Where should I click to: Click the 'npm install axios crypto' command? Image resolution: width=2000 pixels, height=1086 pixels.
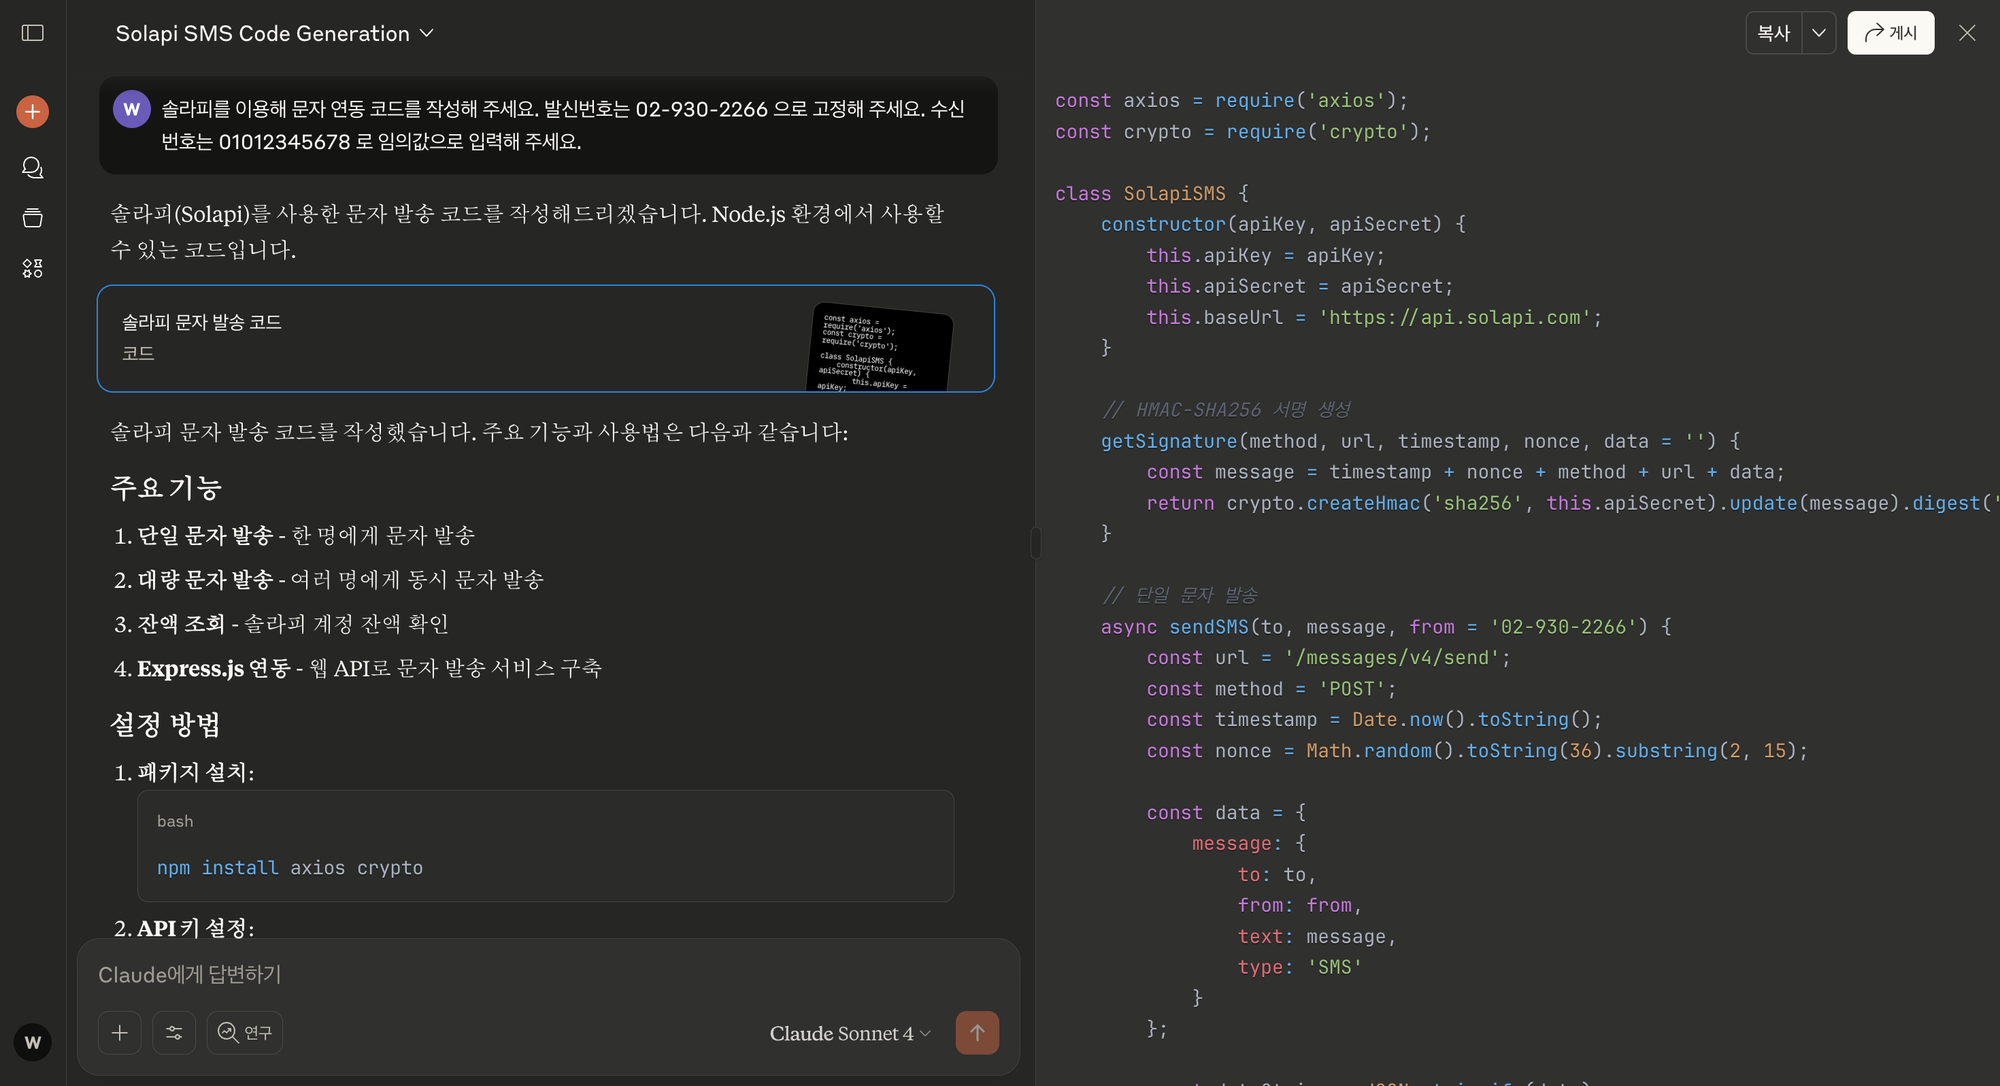coord(290,868)
